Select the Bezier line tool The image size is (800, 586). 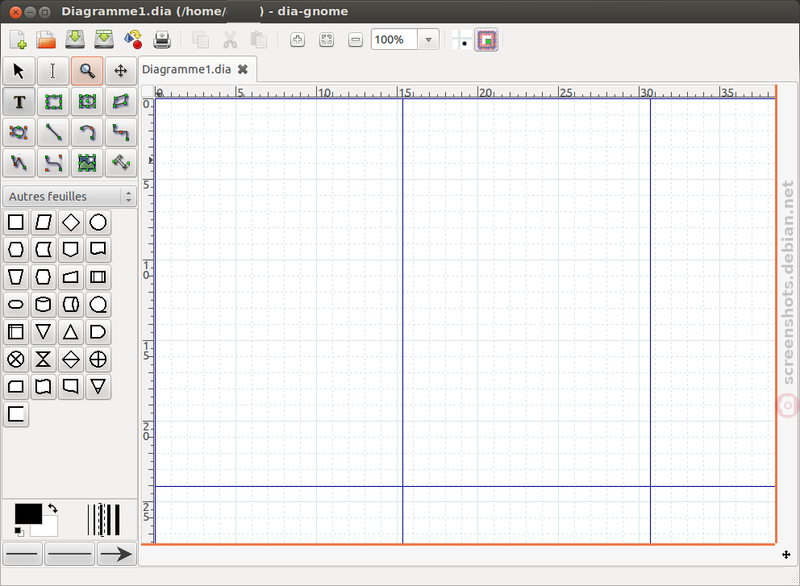pos(53,163)
